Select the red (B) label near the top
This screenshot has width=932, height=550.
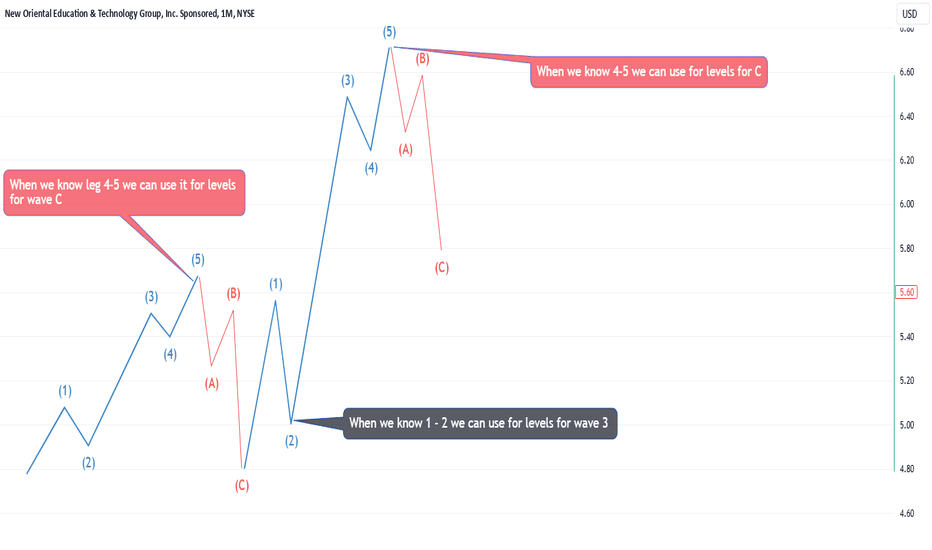[423, 58]
